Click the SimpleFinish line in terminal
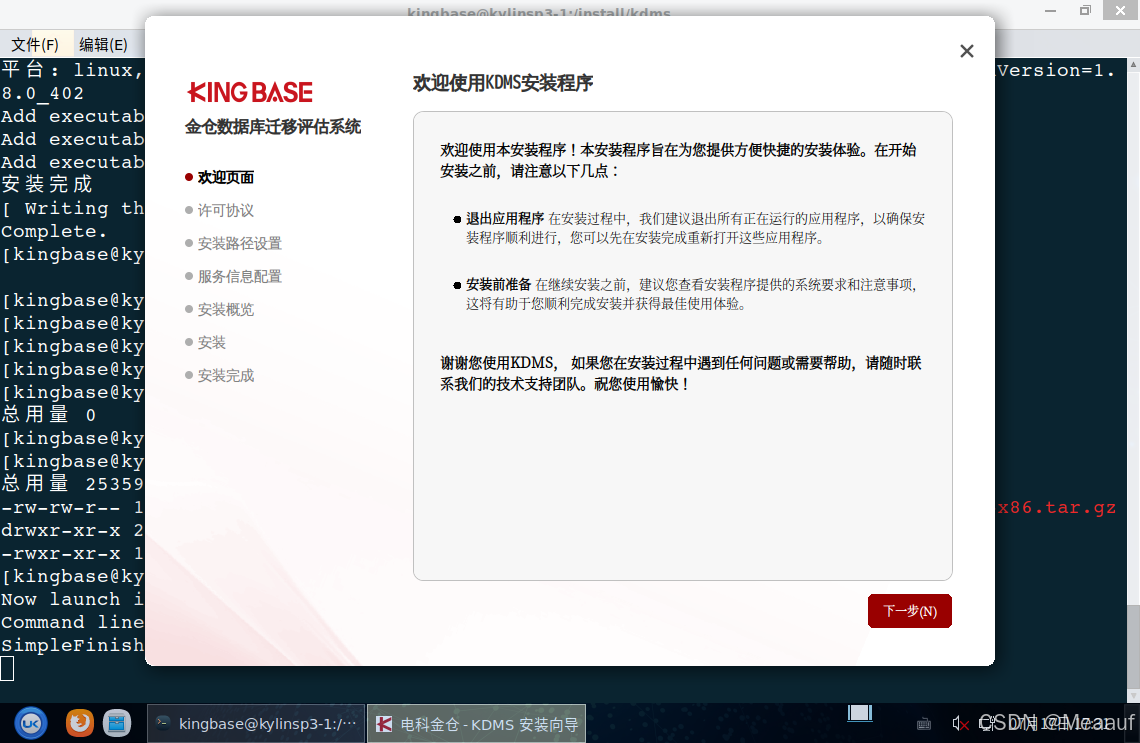Image resolution: width=1140 pixels, height=743 pixels. pos(72,645)
